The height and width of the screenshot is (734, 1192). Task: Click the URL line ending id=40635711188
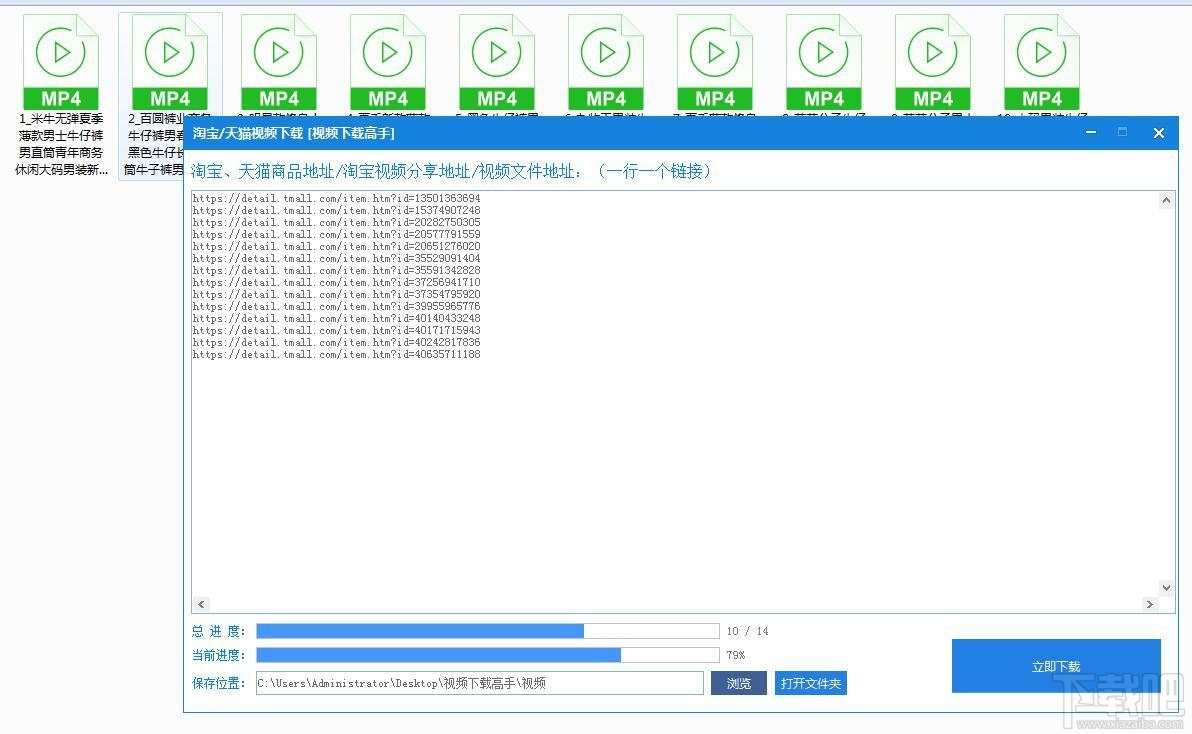point(336,354)
